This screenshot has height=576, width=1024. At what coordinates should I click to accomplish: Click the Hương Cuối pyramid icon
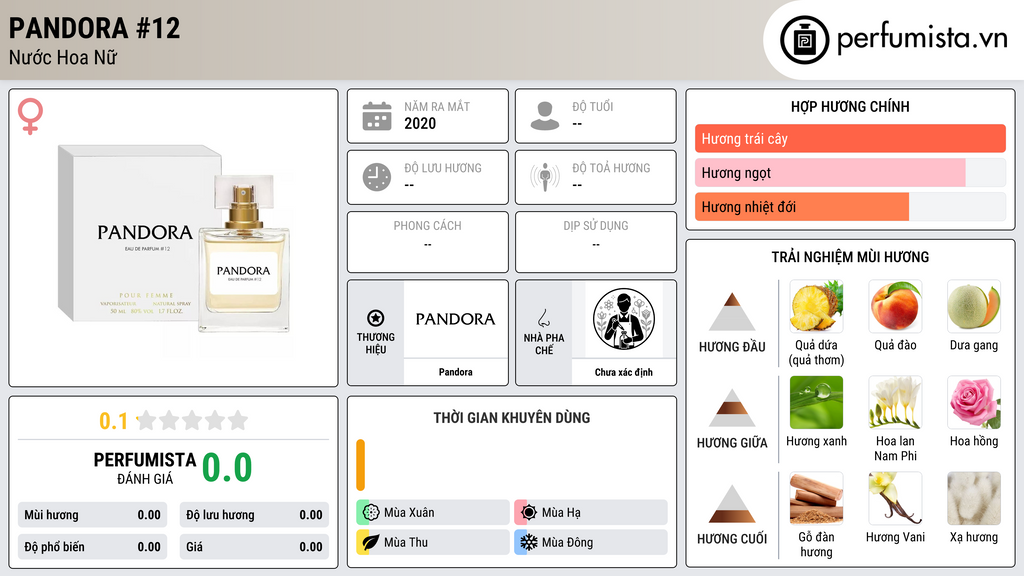pos(732,504)
